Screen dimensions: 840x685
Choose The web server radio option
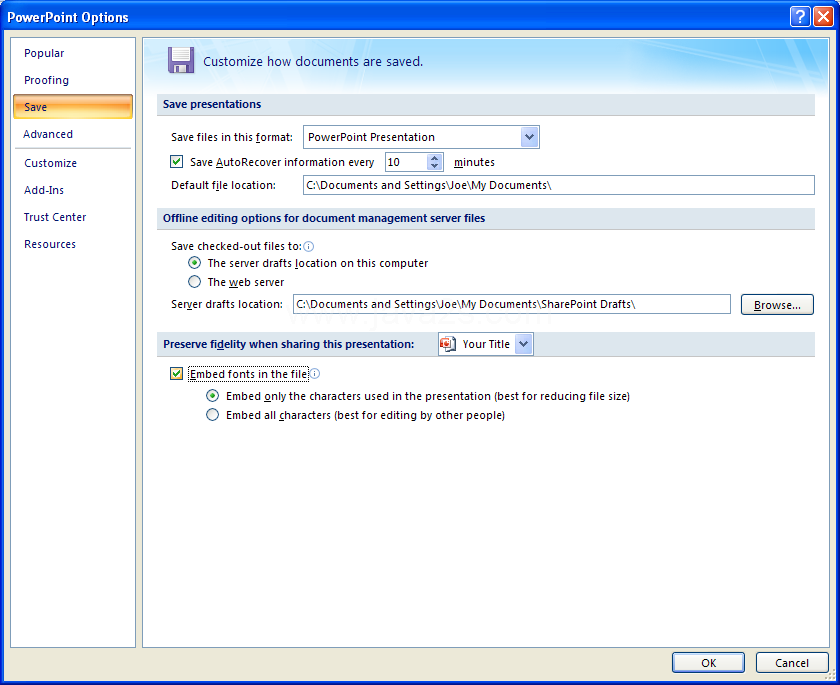point(194,281)
